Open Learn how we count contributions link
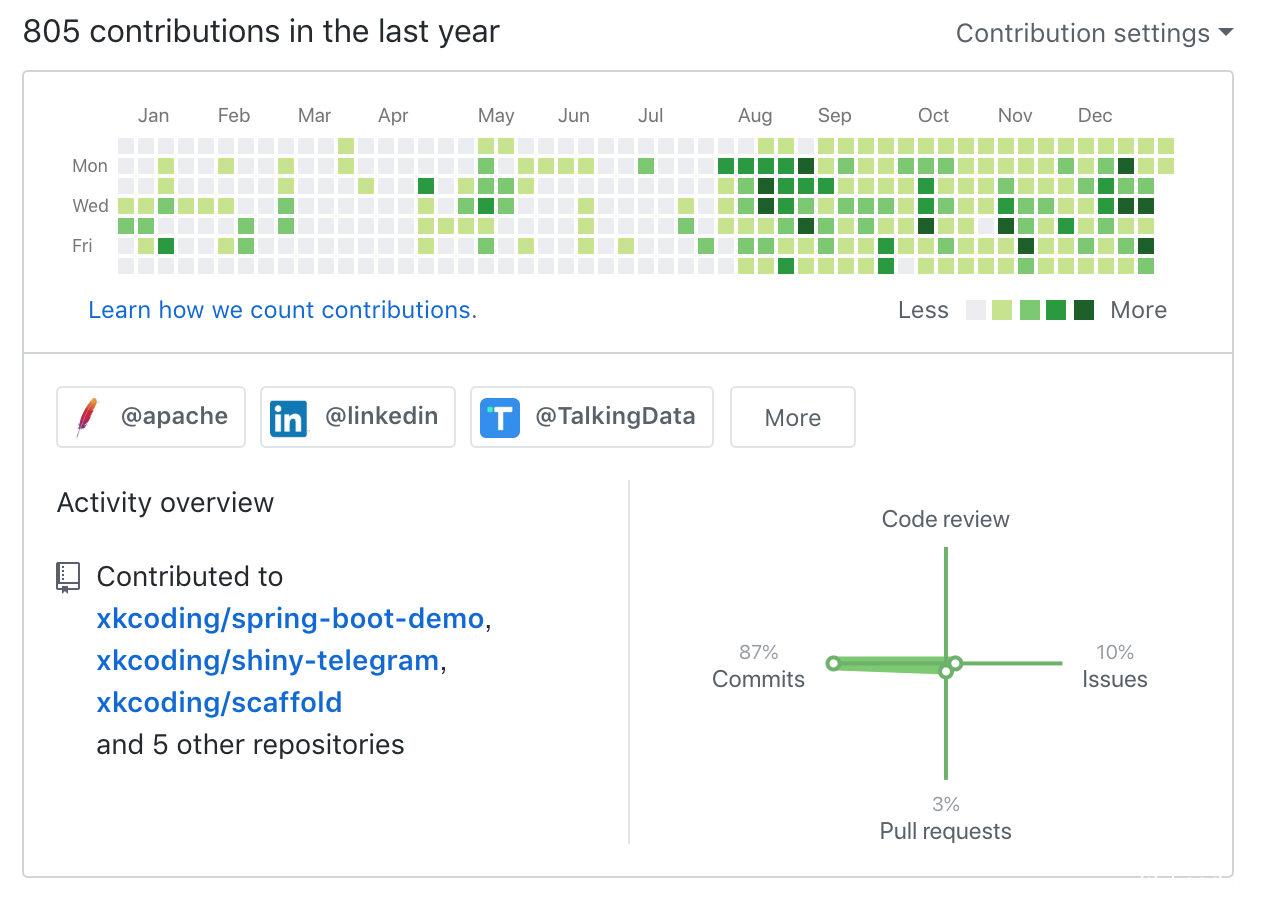Screen dimensions: 1266x906 click(283, 310)
